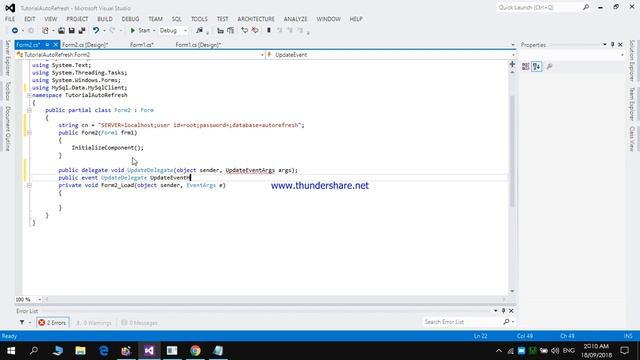
Task: Open the taskbar search magnifier
Action: click(x=34, y=351)
